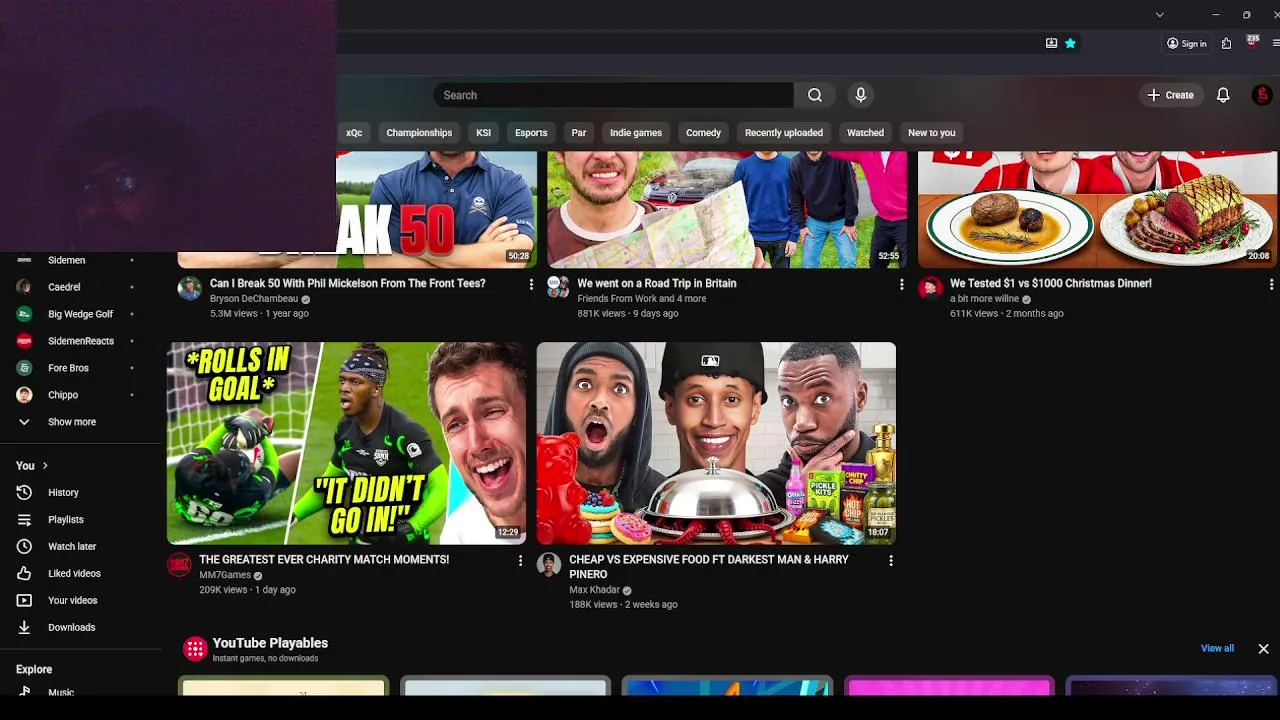The width and height of the screenshot is (1280, 720).
Task: Click the install app icon in address bar
Action: pyautogui.click(x=1051, y=43)
